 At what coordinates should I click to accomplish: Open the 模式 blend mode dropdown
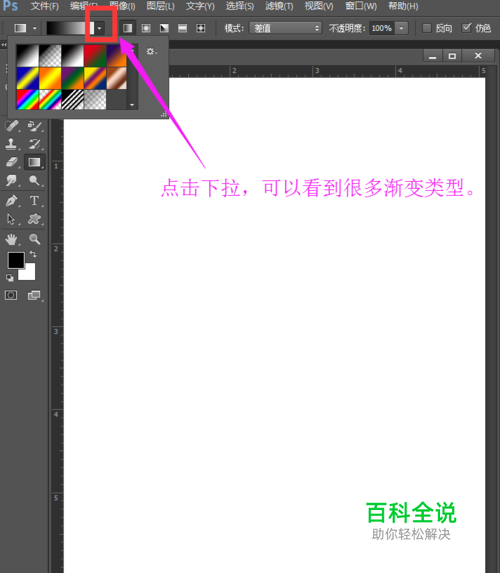285,28
